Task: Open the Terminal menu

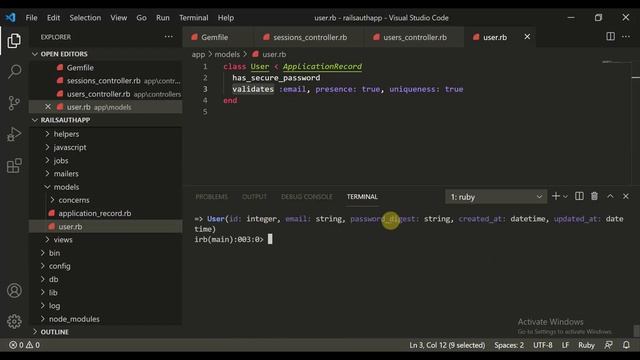Action: point(193,18)
